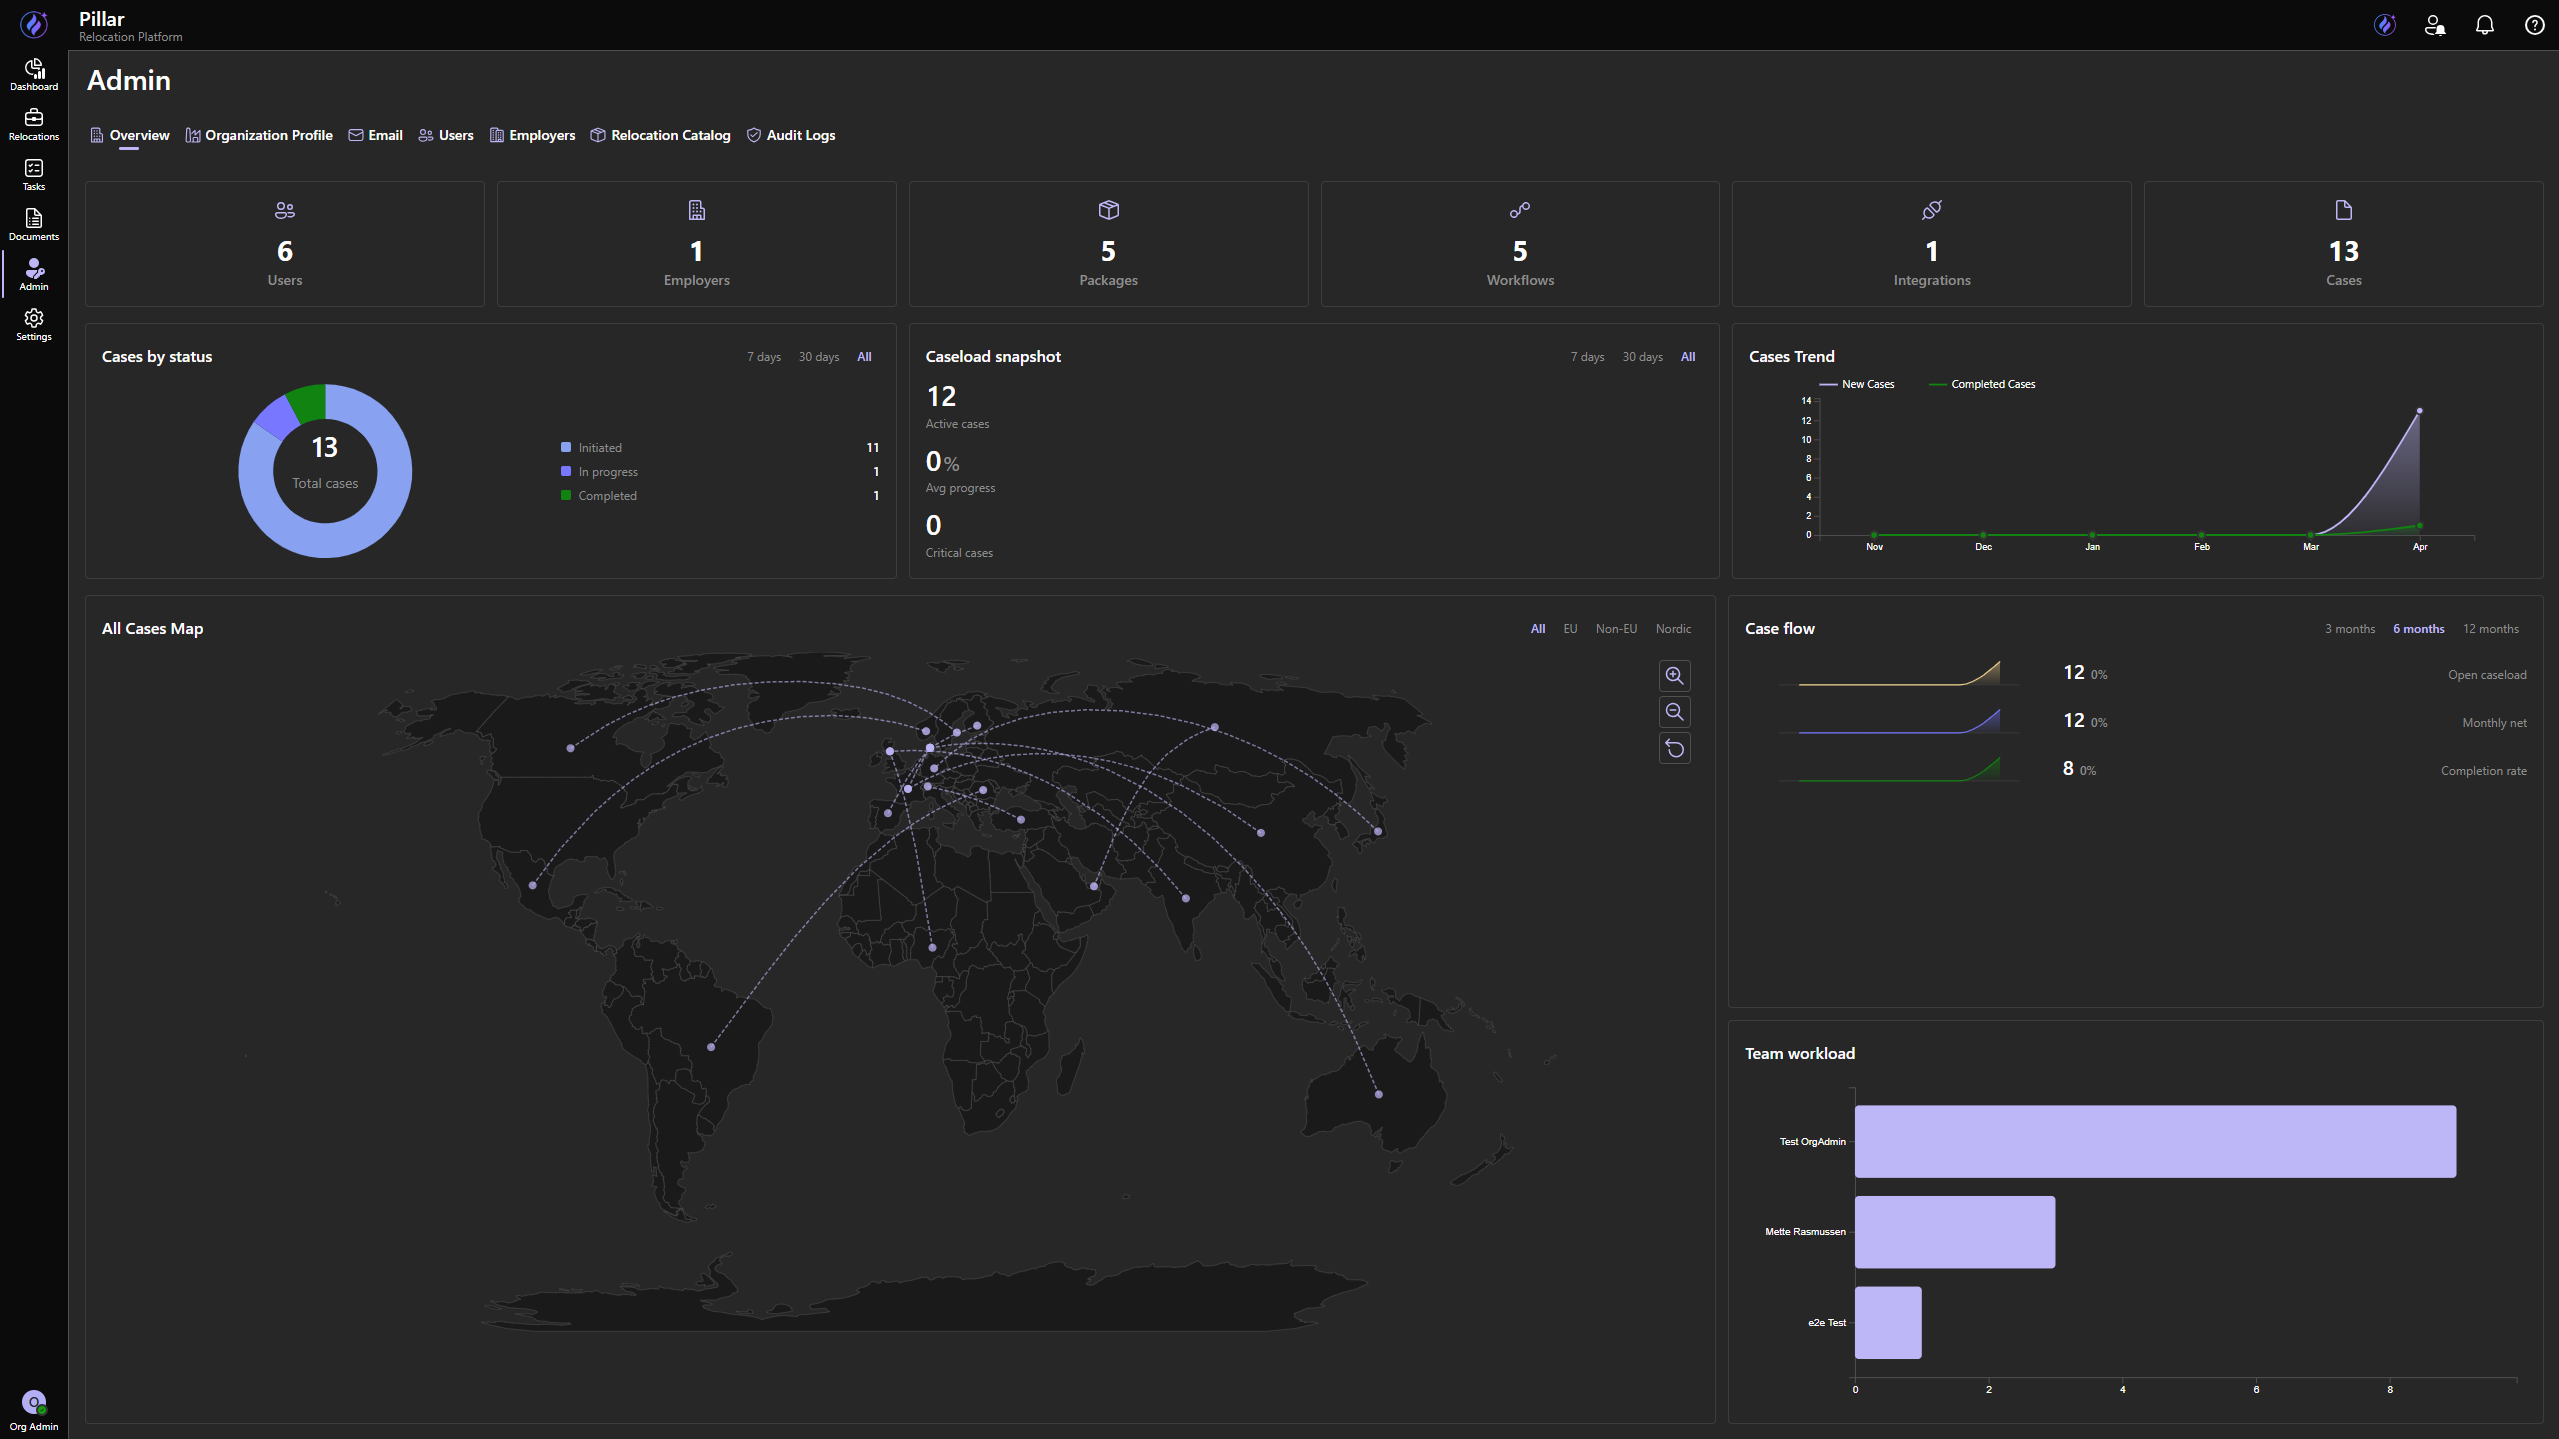Click the Pillar assistant icon in the top bar
The image size is (2559, 1439).
pyautogui.click(x=2385, y=25)
